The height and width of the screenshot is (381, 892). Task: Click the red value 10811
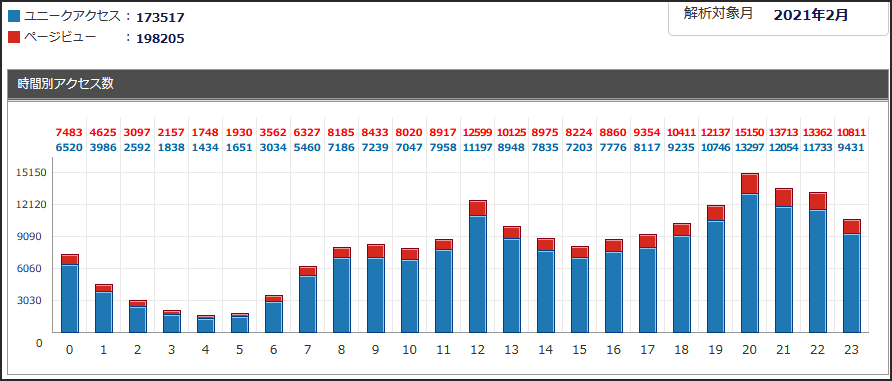point(852,132)
